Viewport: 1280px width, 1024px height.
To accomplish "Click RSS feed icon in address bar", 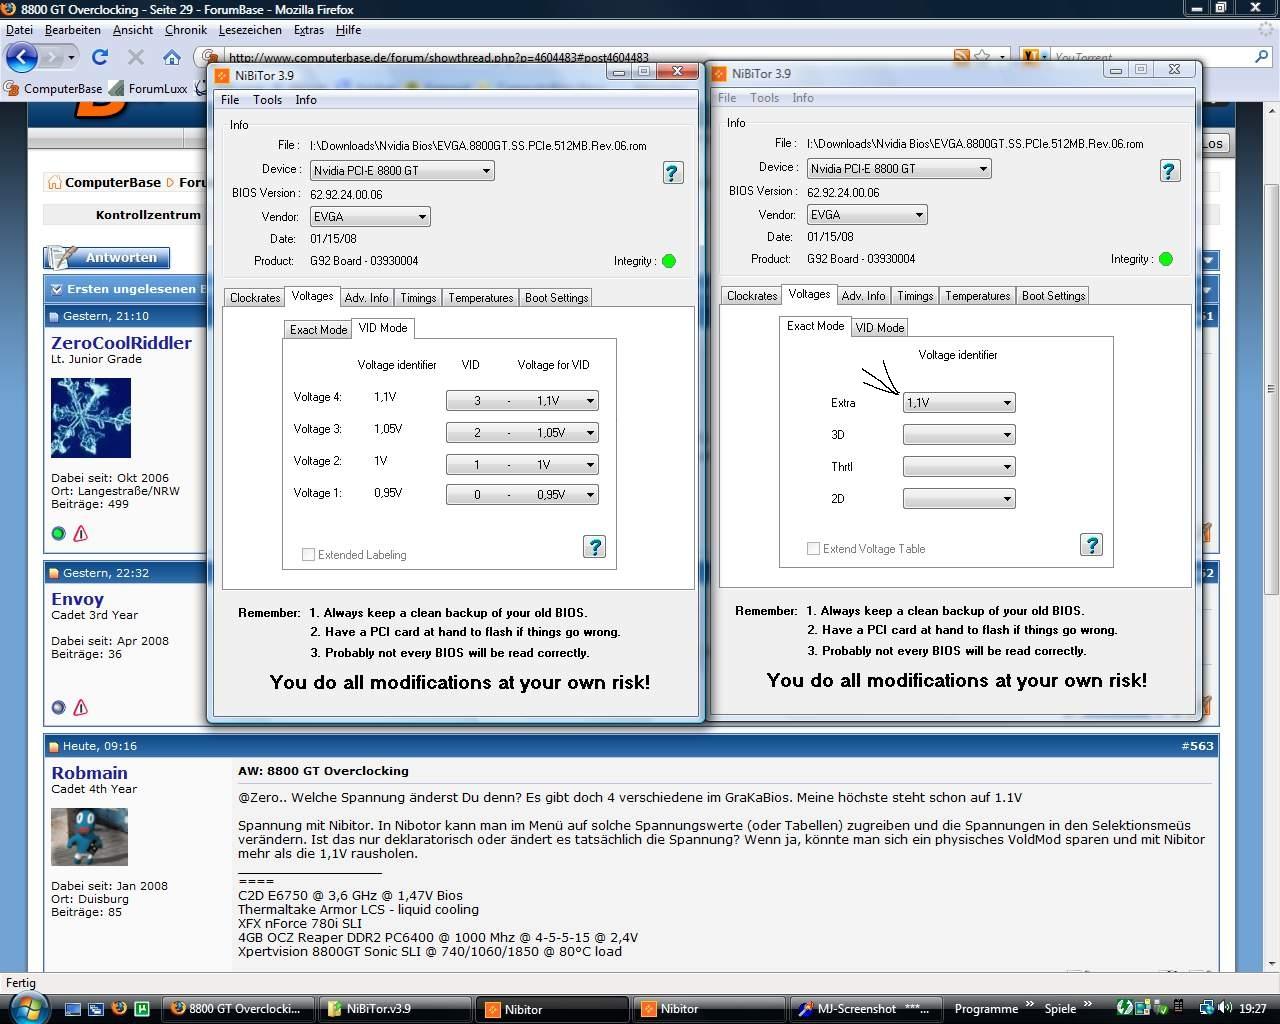I will [x=961, y=57].
